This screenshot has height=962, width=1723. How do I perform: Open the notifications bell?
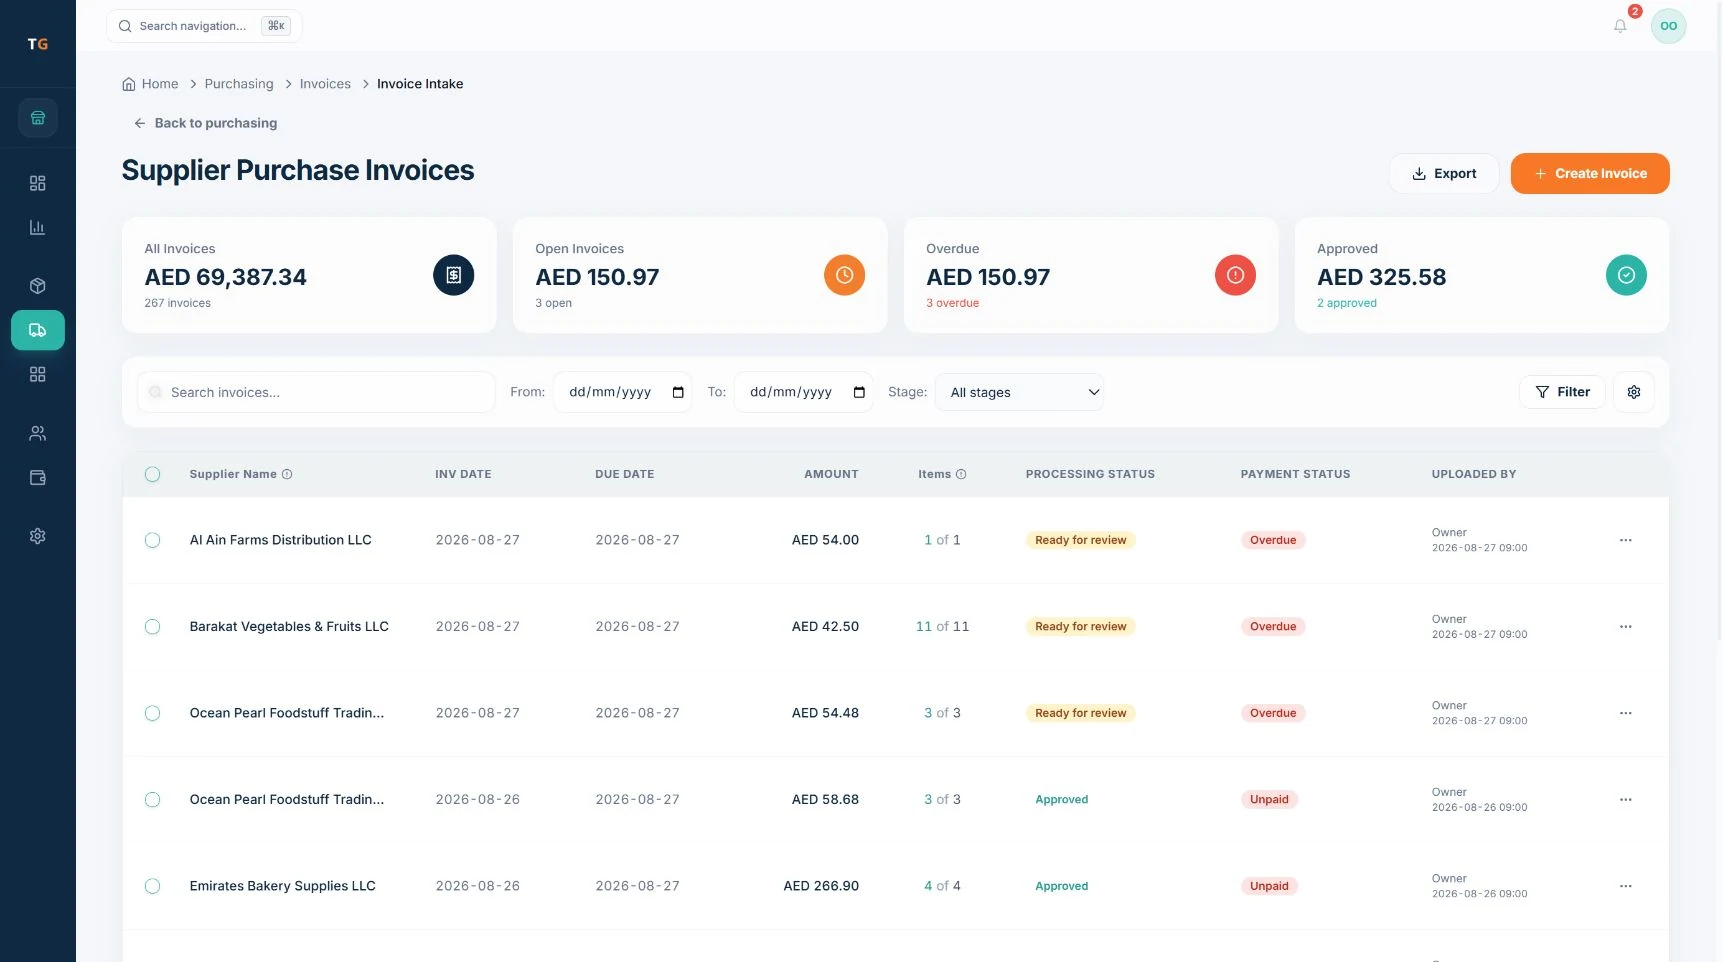(1620, 26)
